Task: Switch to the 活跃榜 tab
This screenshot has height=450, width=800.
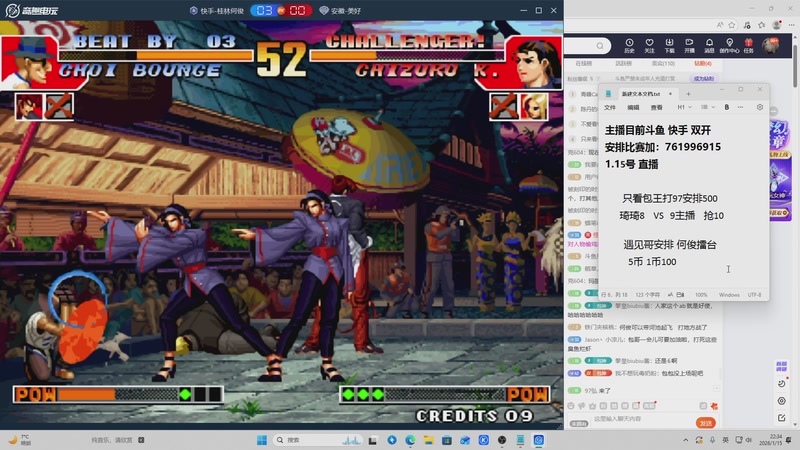Action: [623, 64]
